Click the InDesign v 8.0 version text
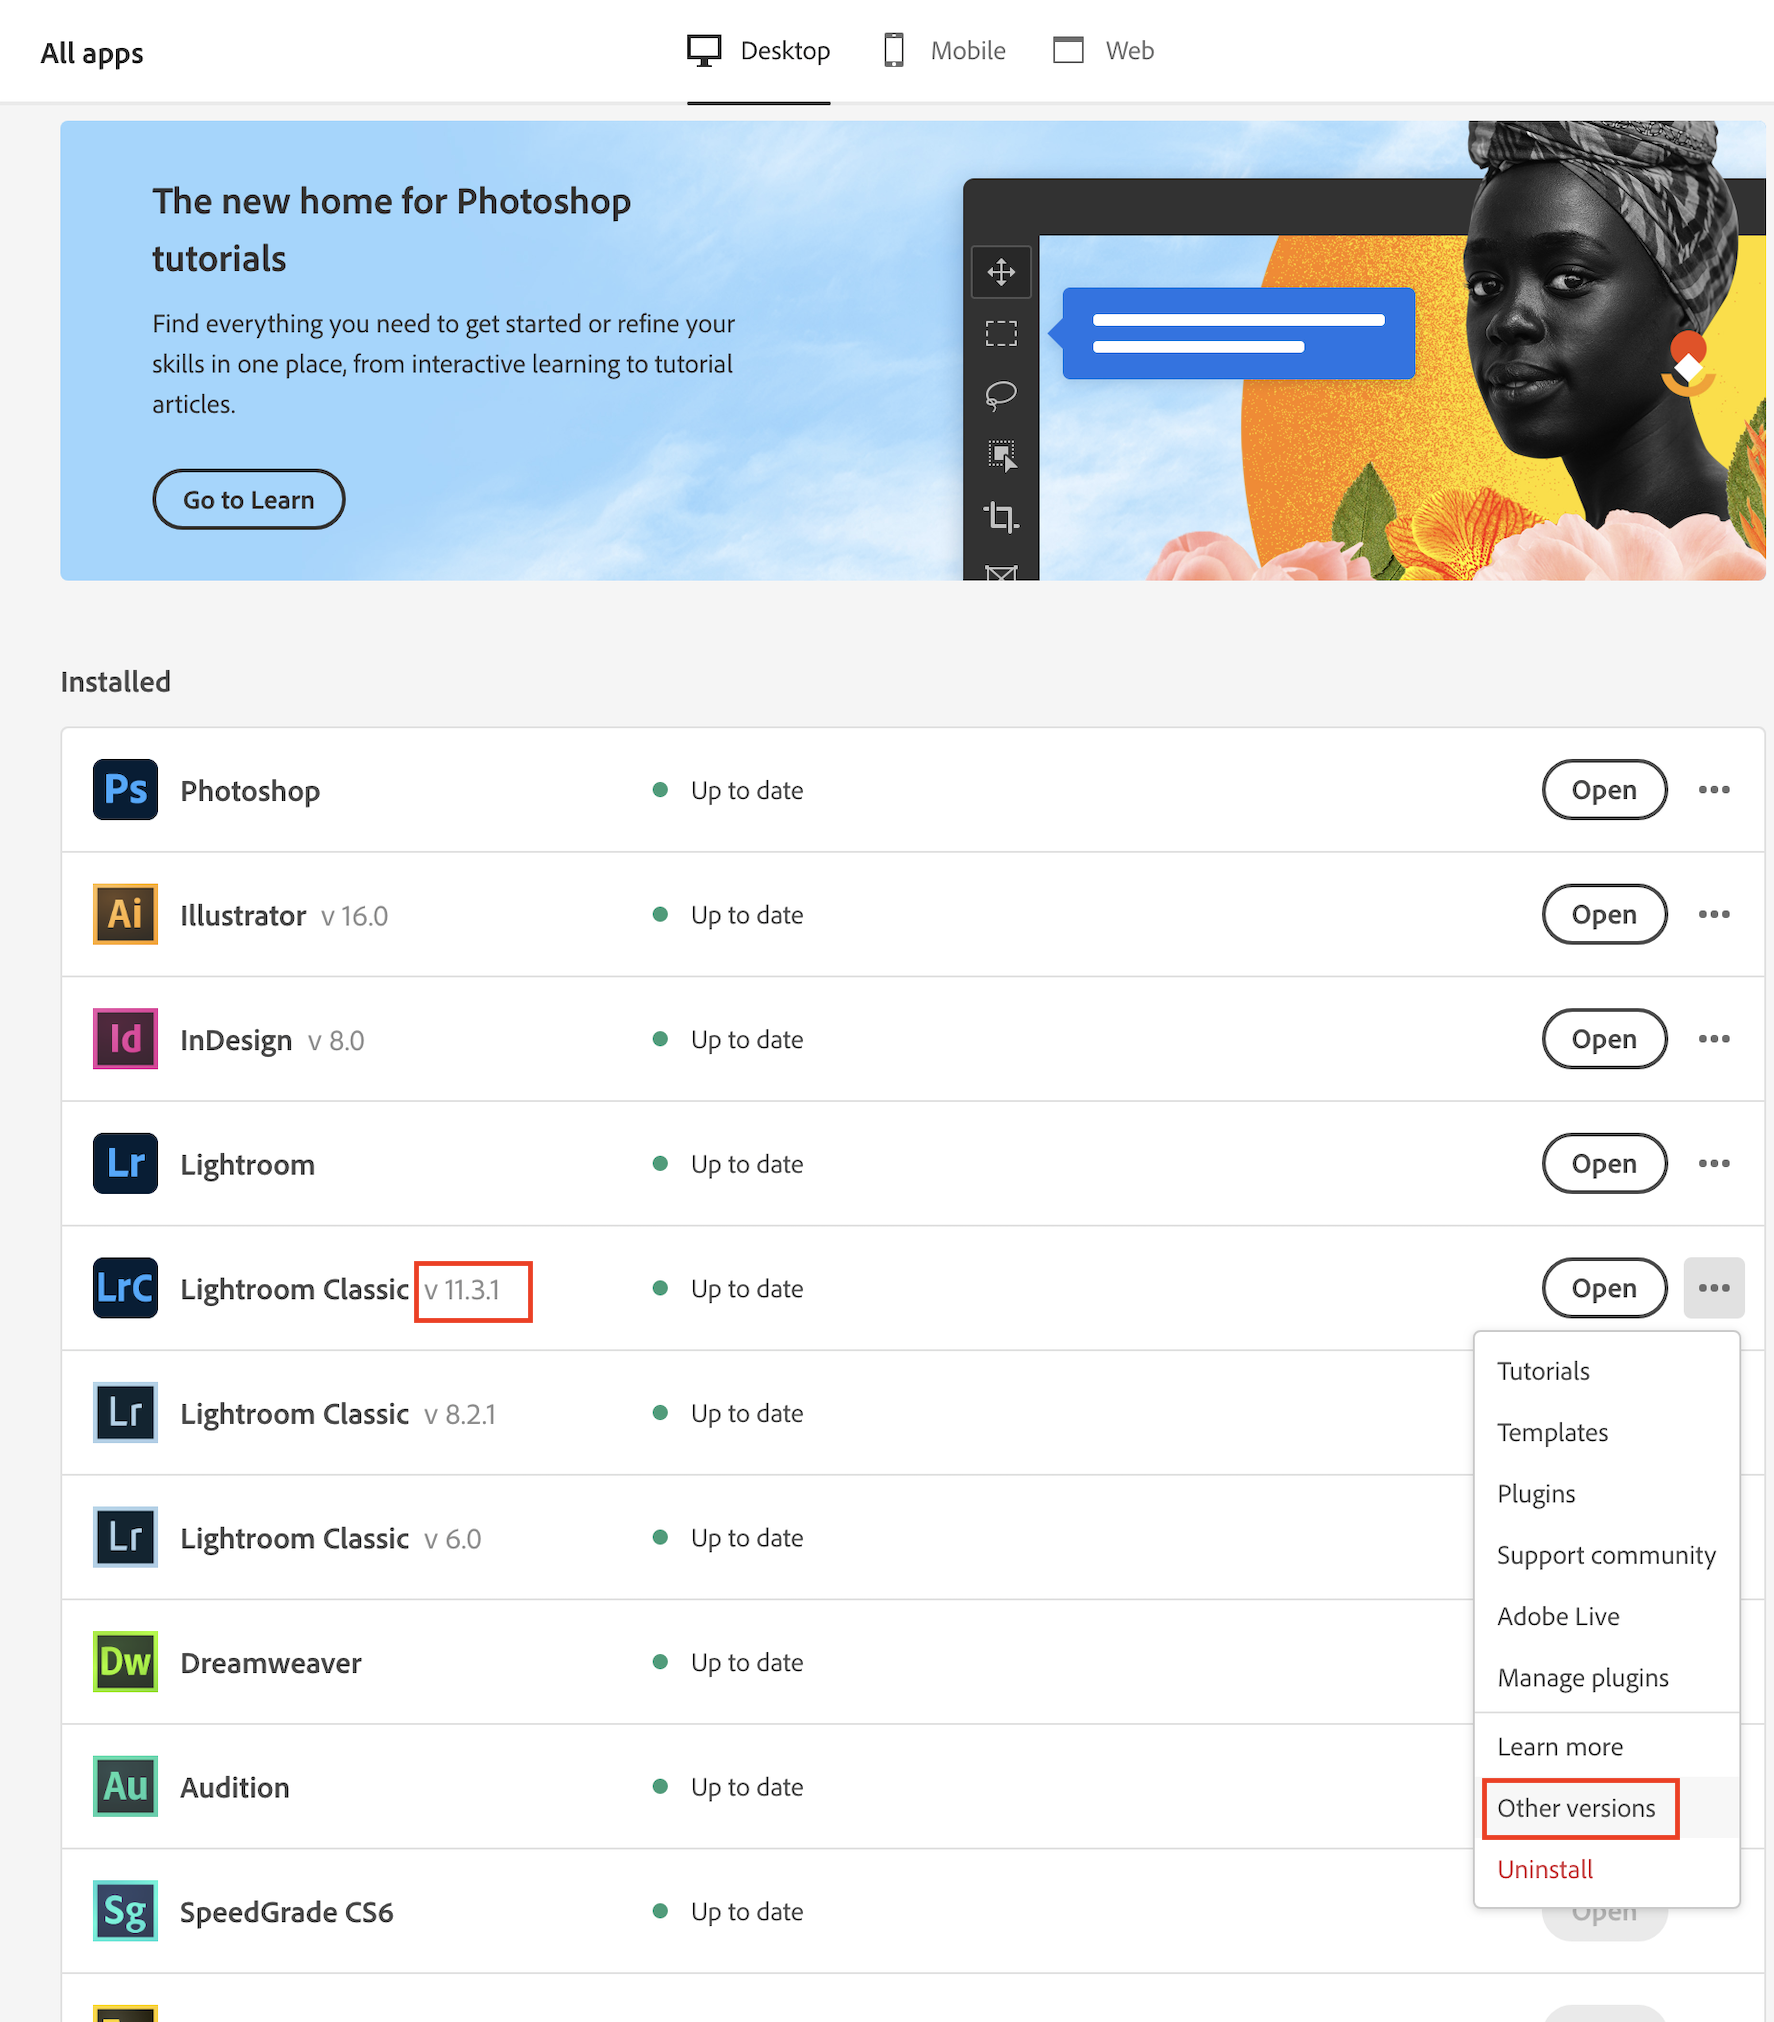The height and width of the screenshot is (2022, 1774). (336, 1041)
